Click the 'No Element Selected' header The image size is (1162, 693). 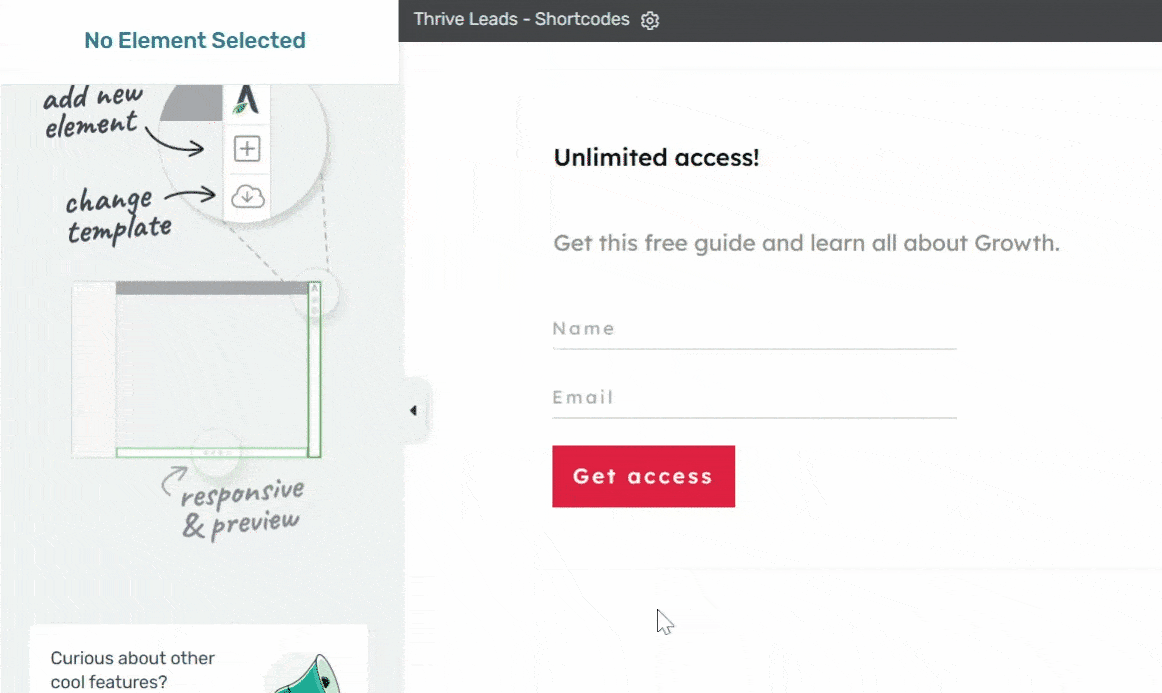[195, 41]
